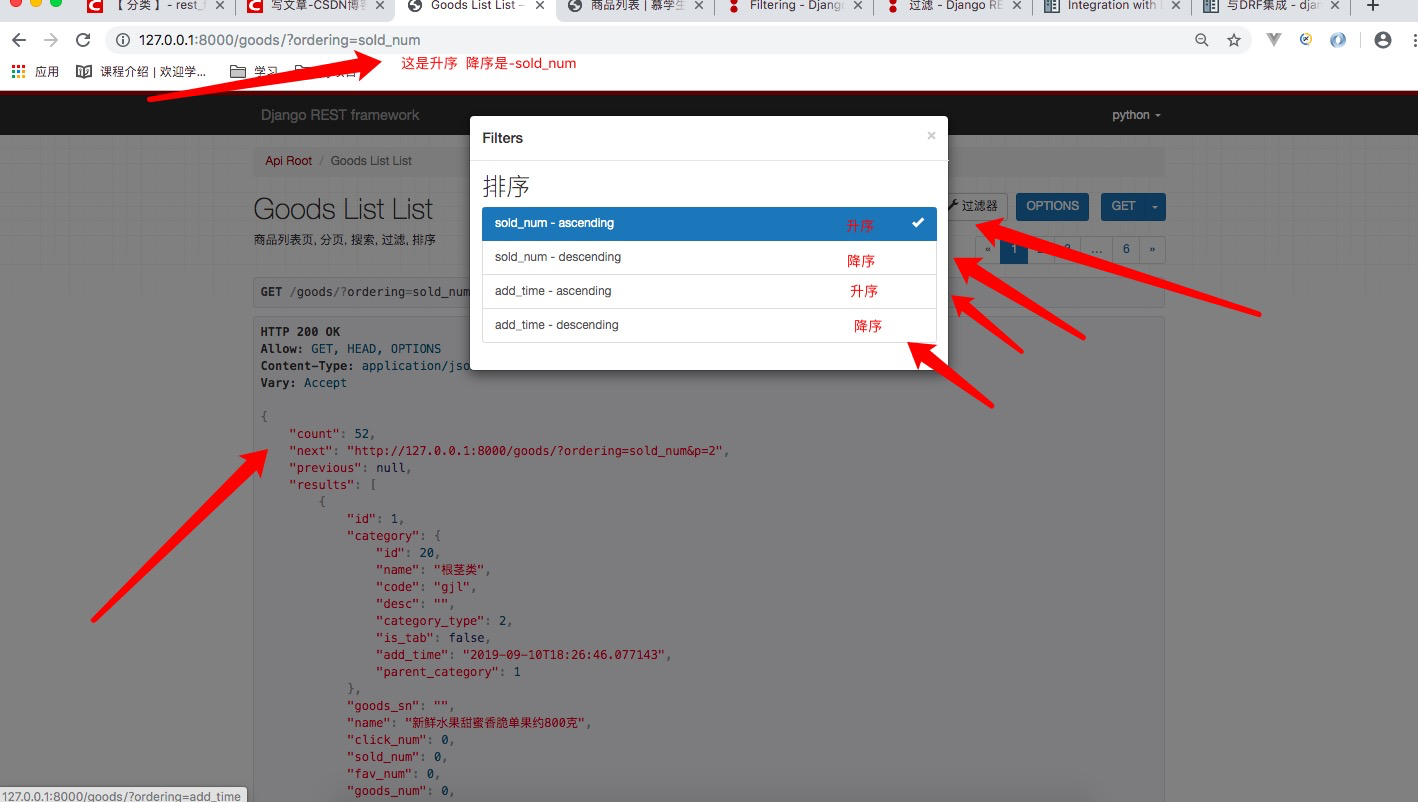Viewport: 1418px width, 802px height.
Task: Open the 课程介绍 bookmark
Action: [x=141, y=72]
